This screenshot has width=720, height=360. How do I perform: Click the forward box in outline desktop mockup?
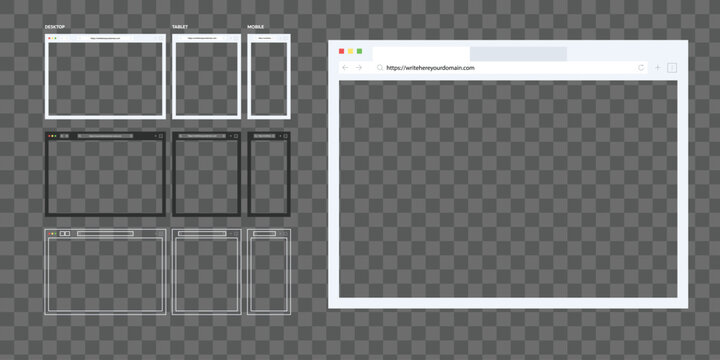point(68,234)
